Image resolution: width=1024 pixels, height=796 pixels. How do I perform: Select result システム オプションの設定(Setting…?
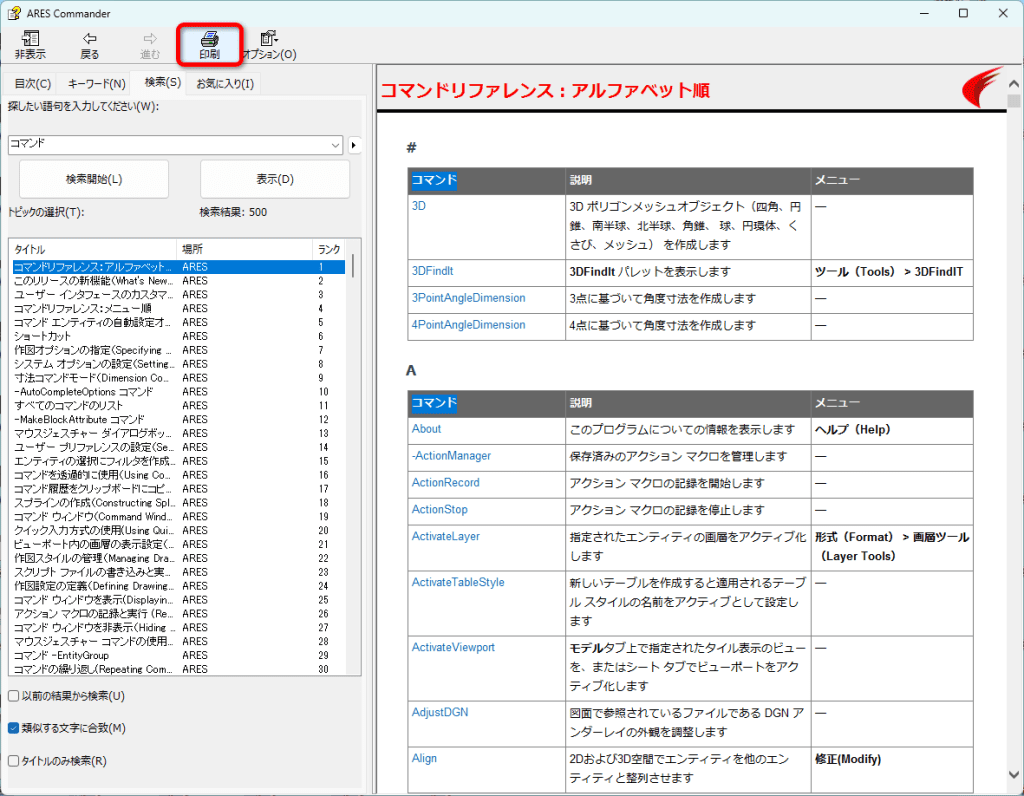coord(178,364)
